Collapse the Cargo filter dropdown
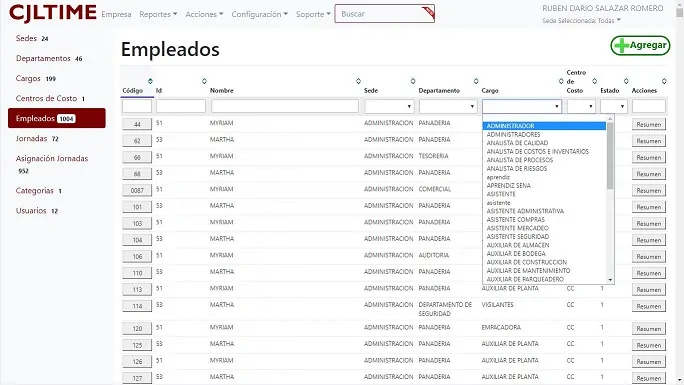This screenshot has width=684, height=385. [522, 106]
